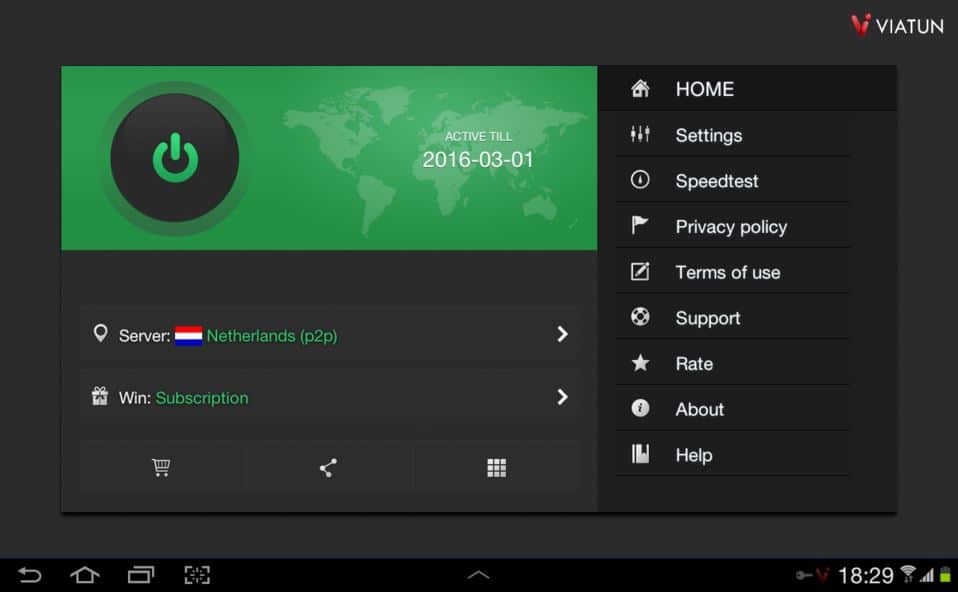Tap the Android home button
Screen dimensions: 958x592
85,575
